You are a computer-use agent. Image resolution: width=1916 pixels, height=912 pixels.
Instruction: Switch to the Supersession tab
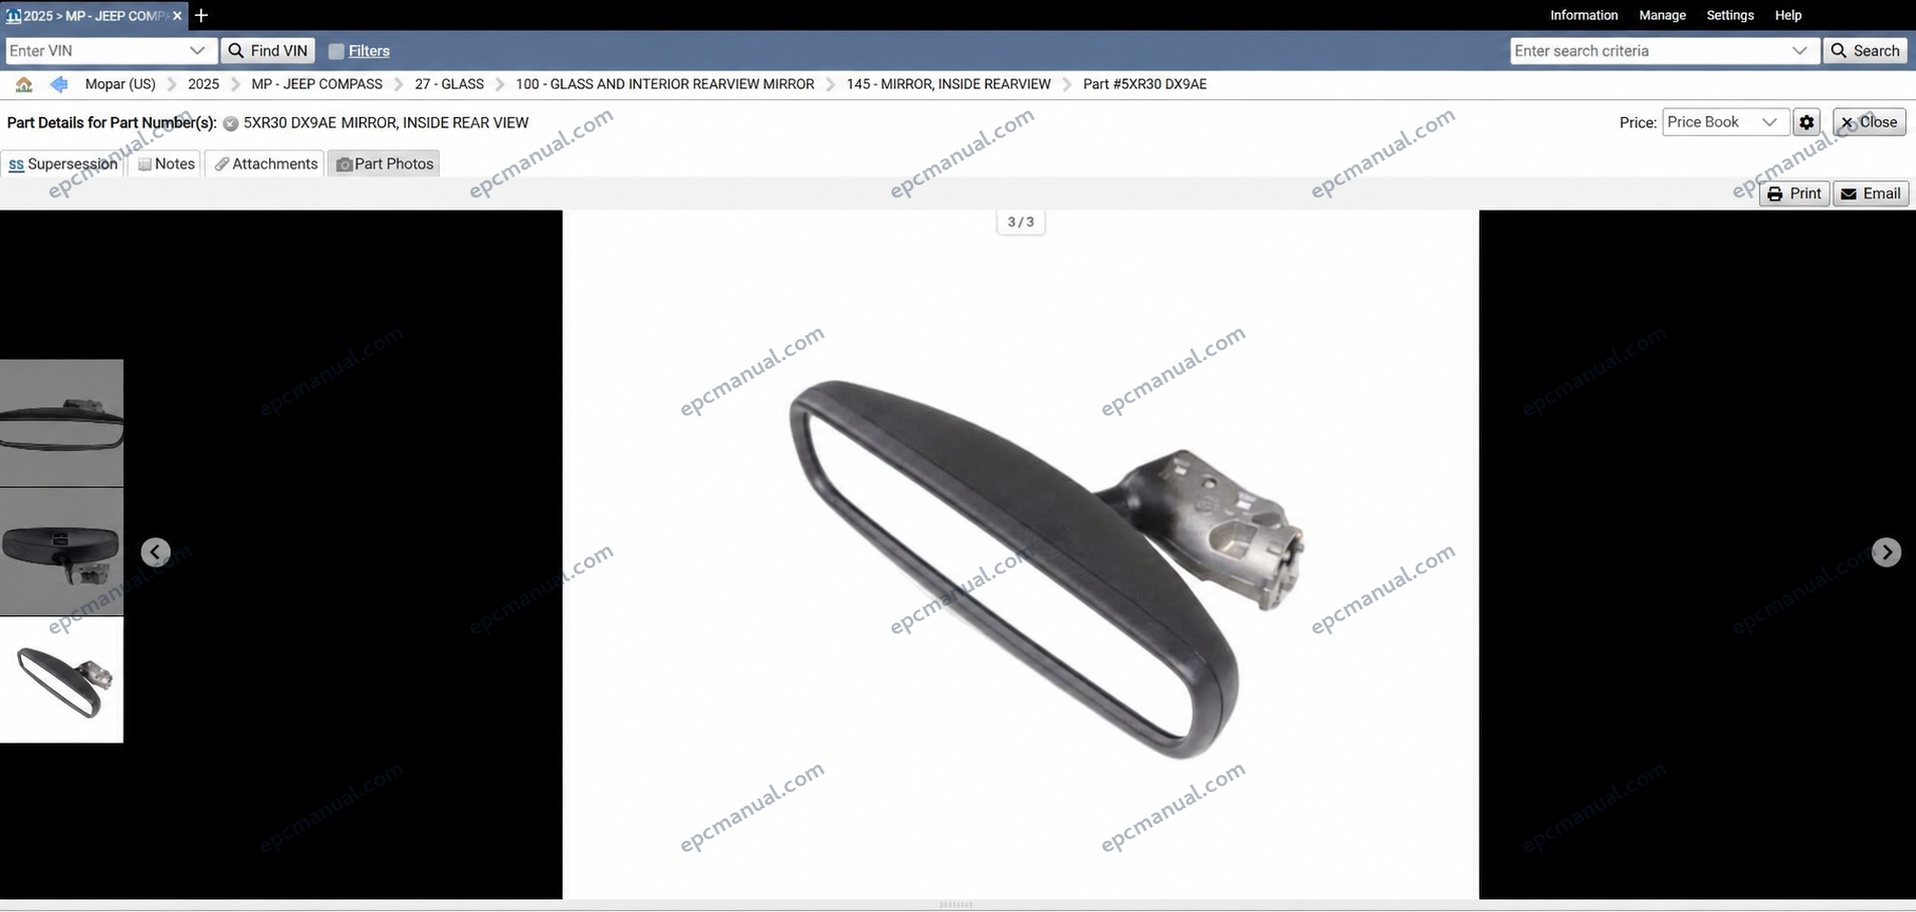[63, 164]
